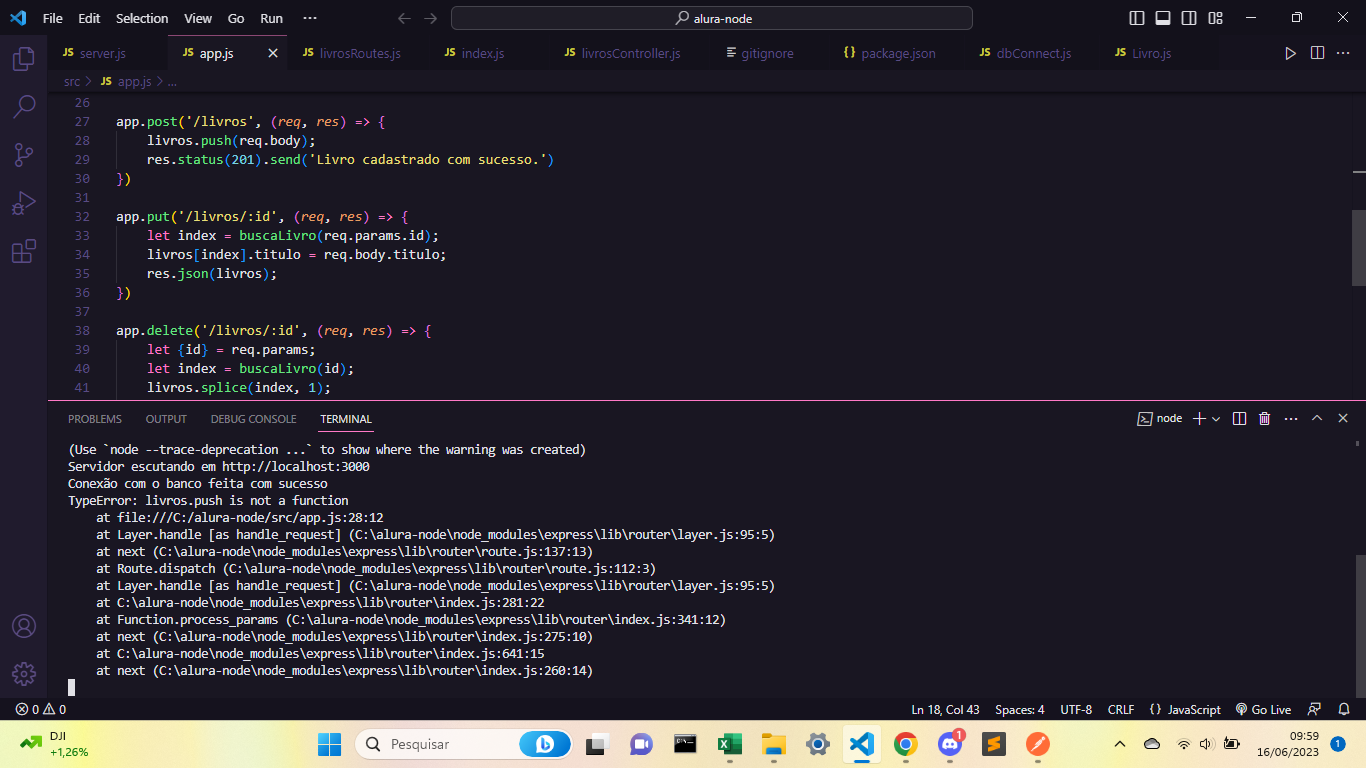Split the editor to the right

coord(1317,53)
